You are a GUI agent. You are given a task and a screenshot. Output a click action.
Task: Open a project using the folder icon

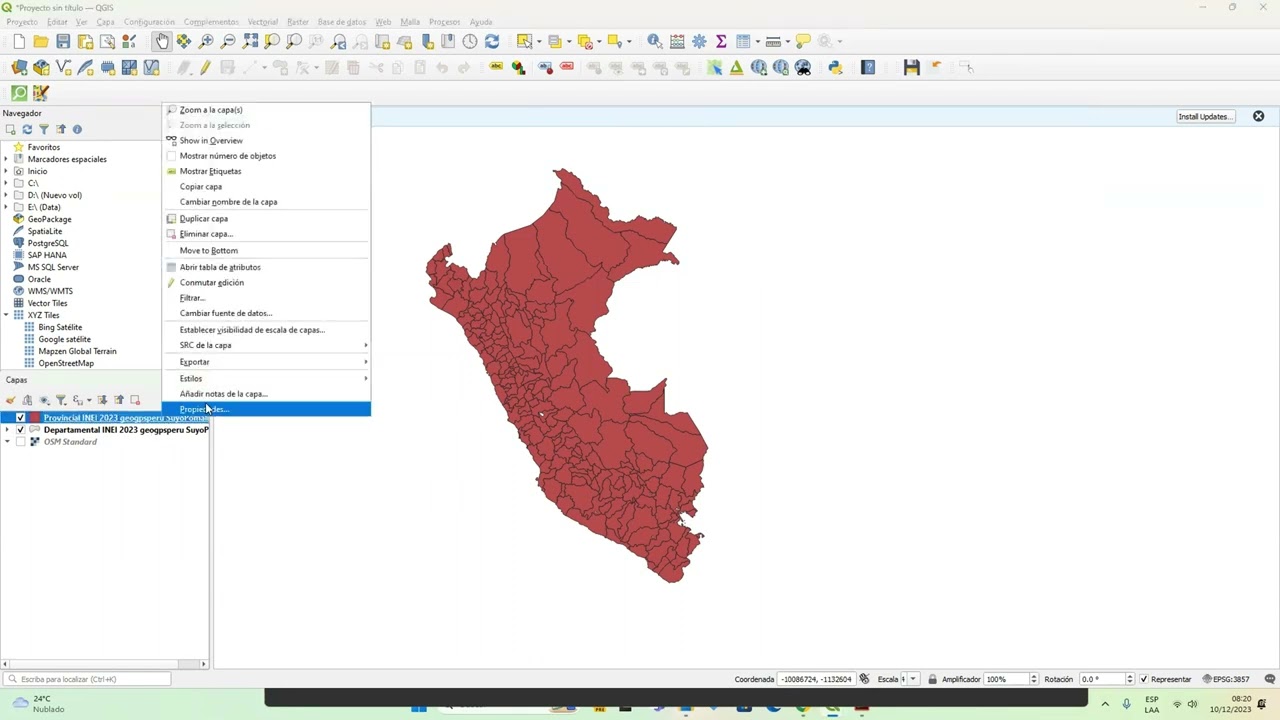tap(41, 41)
